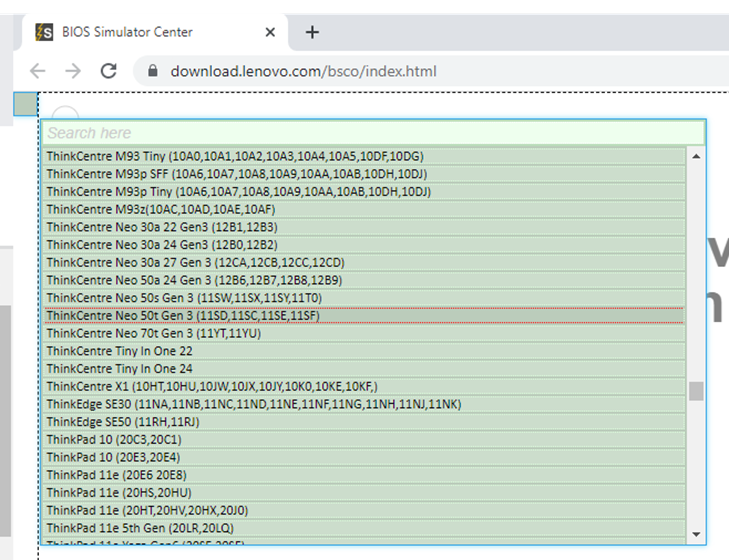Select highlighted ThinkCentre Neo 50t Gen 3
Viewport: 729px width, 560px height.
coord(364,315)
